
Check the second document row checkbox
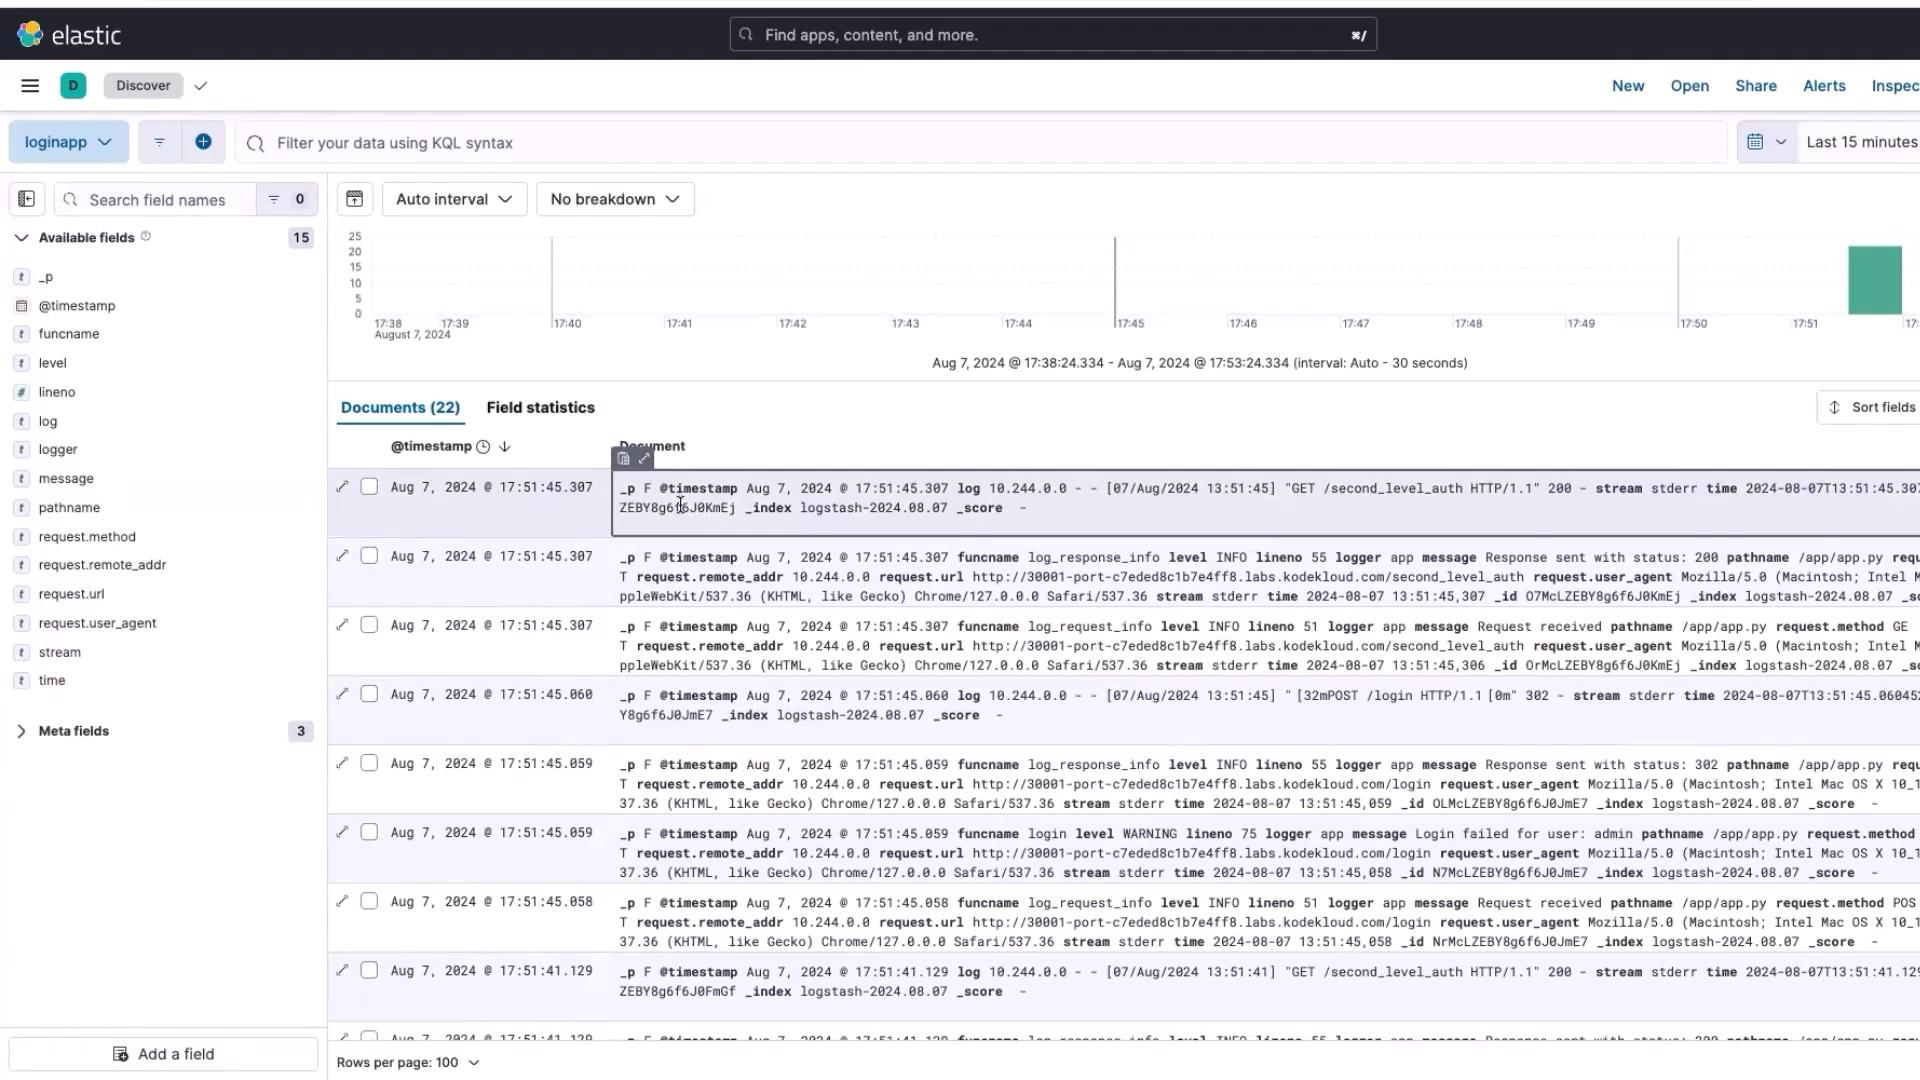coord(369,556)
